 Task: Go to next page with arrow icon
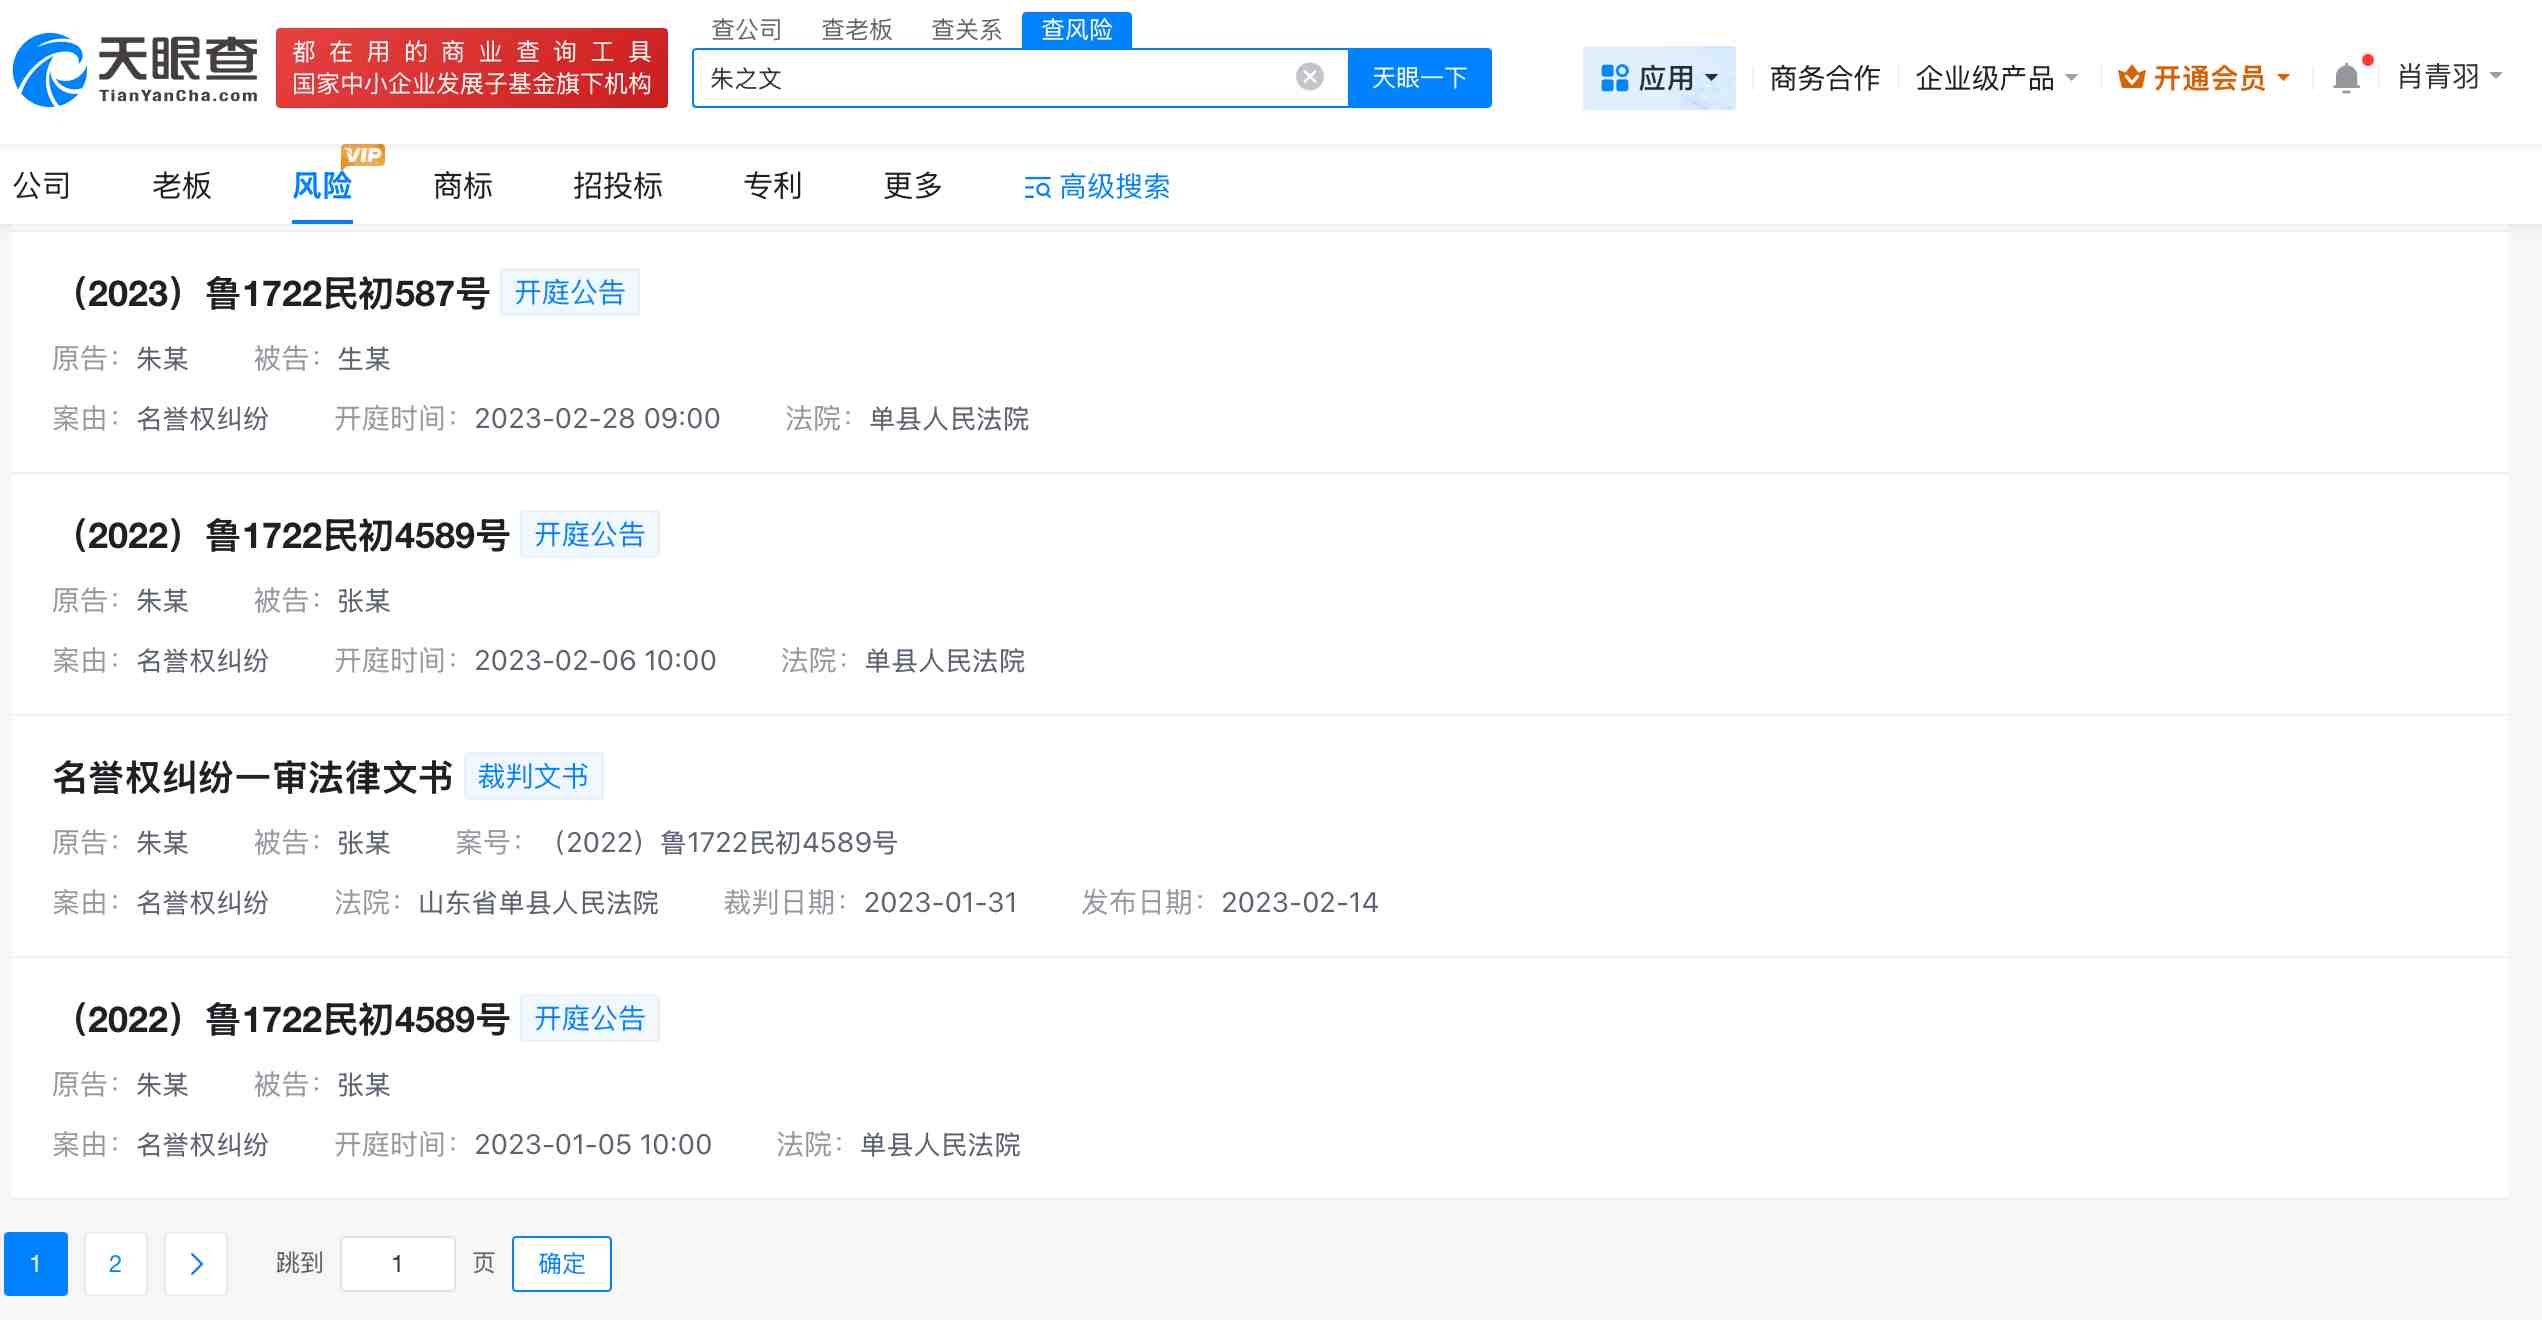click(x=196, y=1263)
